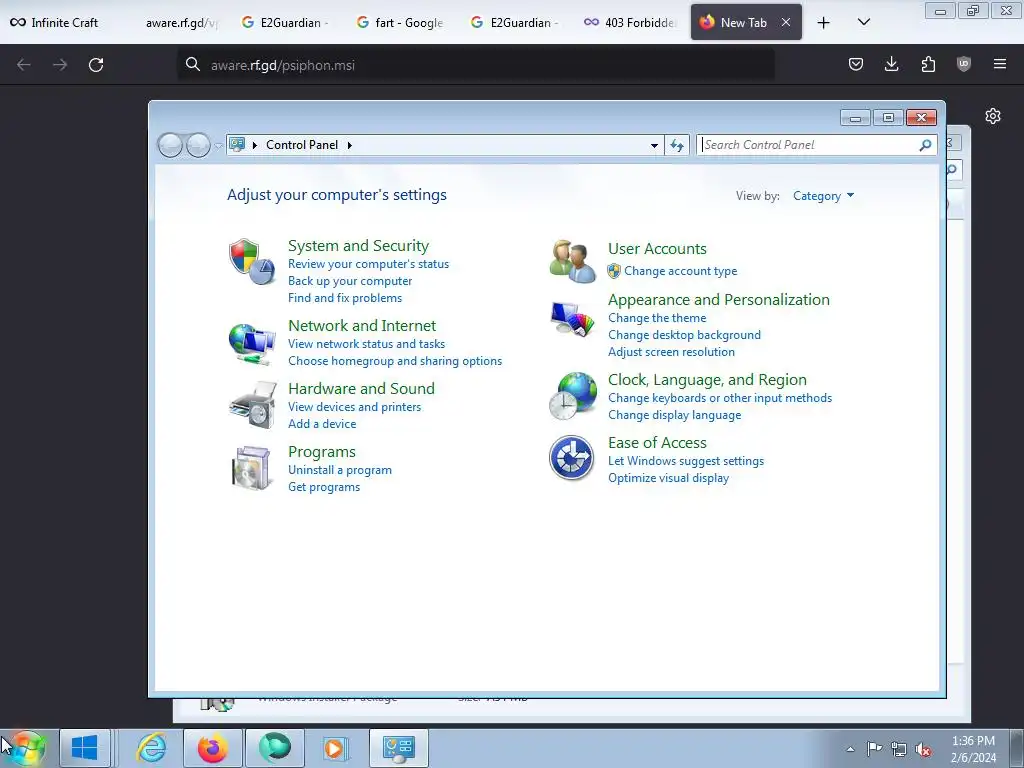The height and width of the screenshot is (768, 1024).
Task: Click Change desktop background link
Action: pyautogui.click(x=684, y=335)
